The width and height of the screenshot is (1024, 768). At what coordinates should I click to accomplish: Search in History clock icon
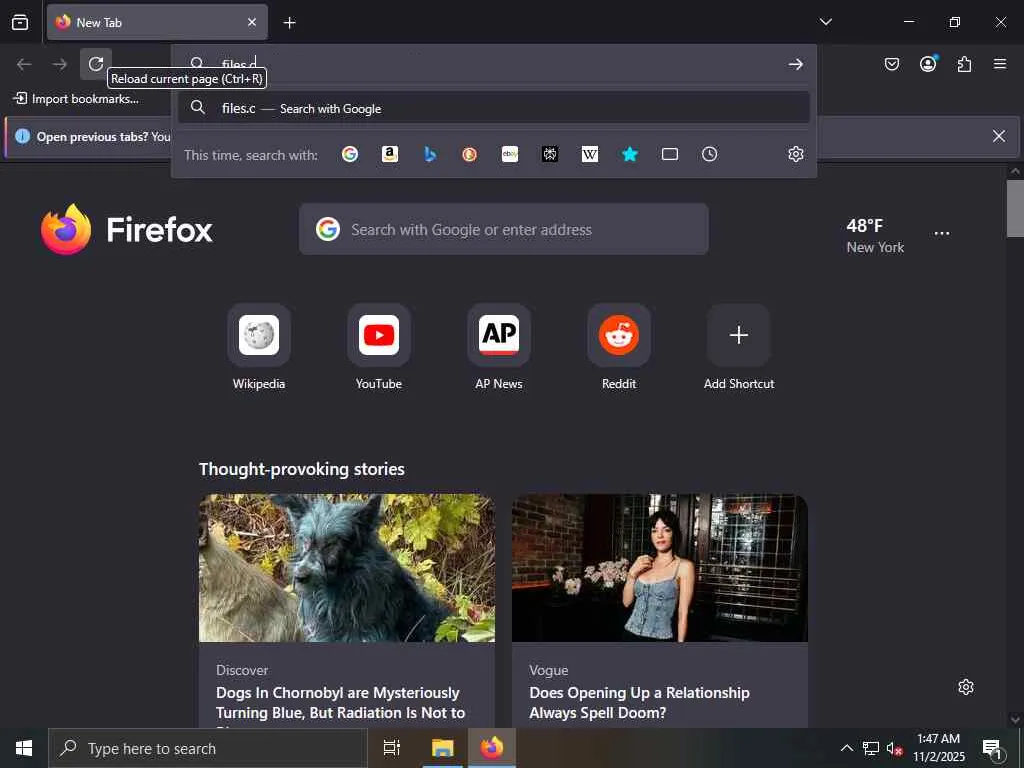pos(709,154)
